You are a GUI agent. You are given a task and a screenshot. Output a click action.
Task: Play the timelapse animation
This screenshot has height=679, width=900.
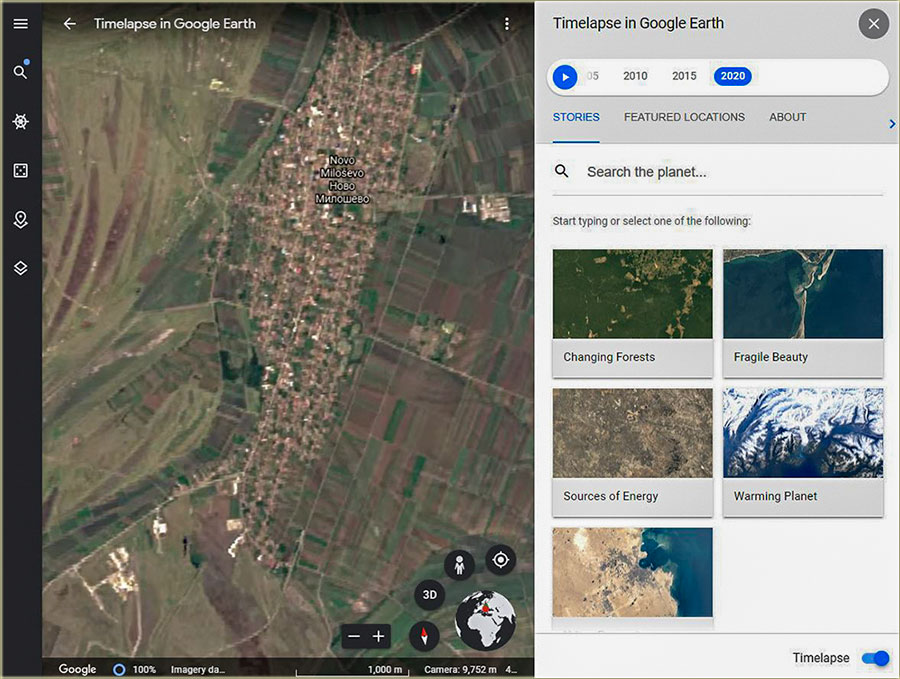[x=565, y=76]
